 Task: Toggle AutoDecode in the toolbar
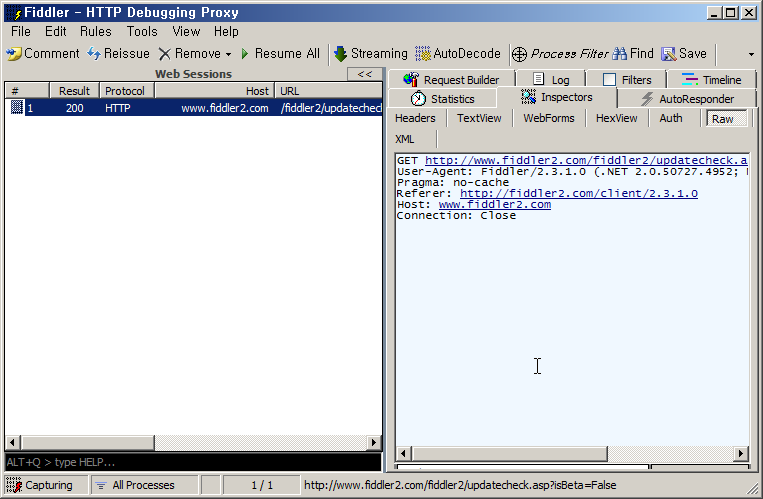[x=457, y=54]
